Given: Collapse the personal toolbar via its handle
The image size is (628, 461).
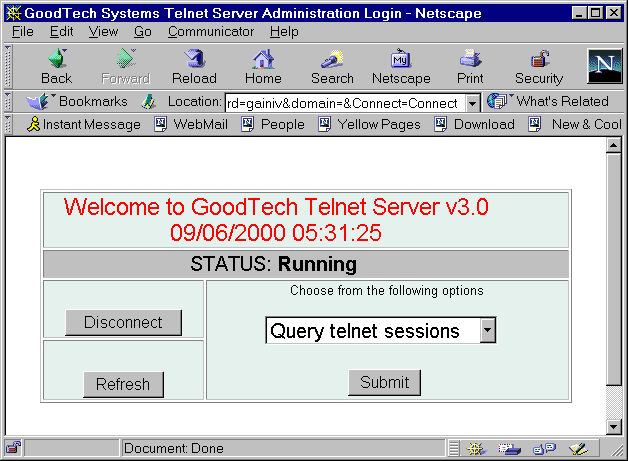Looking at the screenshot, I should click(8, 124).
